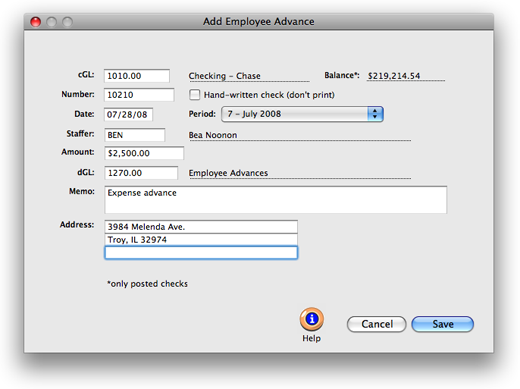Image resolution: width=520 pixels, height=389 pixels.
Task: Click the address line 3984 Melenda Ave.
Action: 201,227
